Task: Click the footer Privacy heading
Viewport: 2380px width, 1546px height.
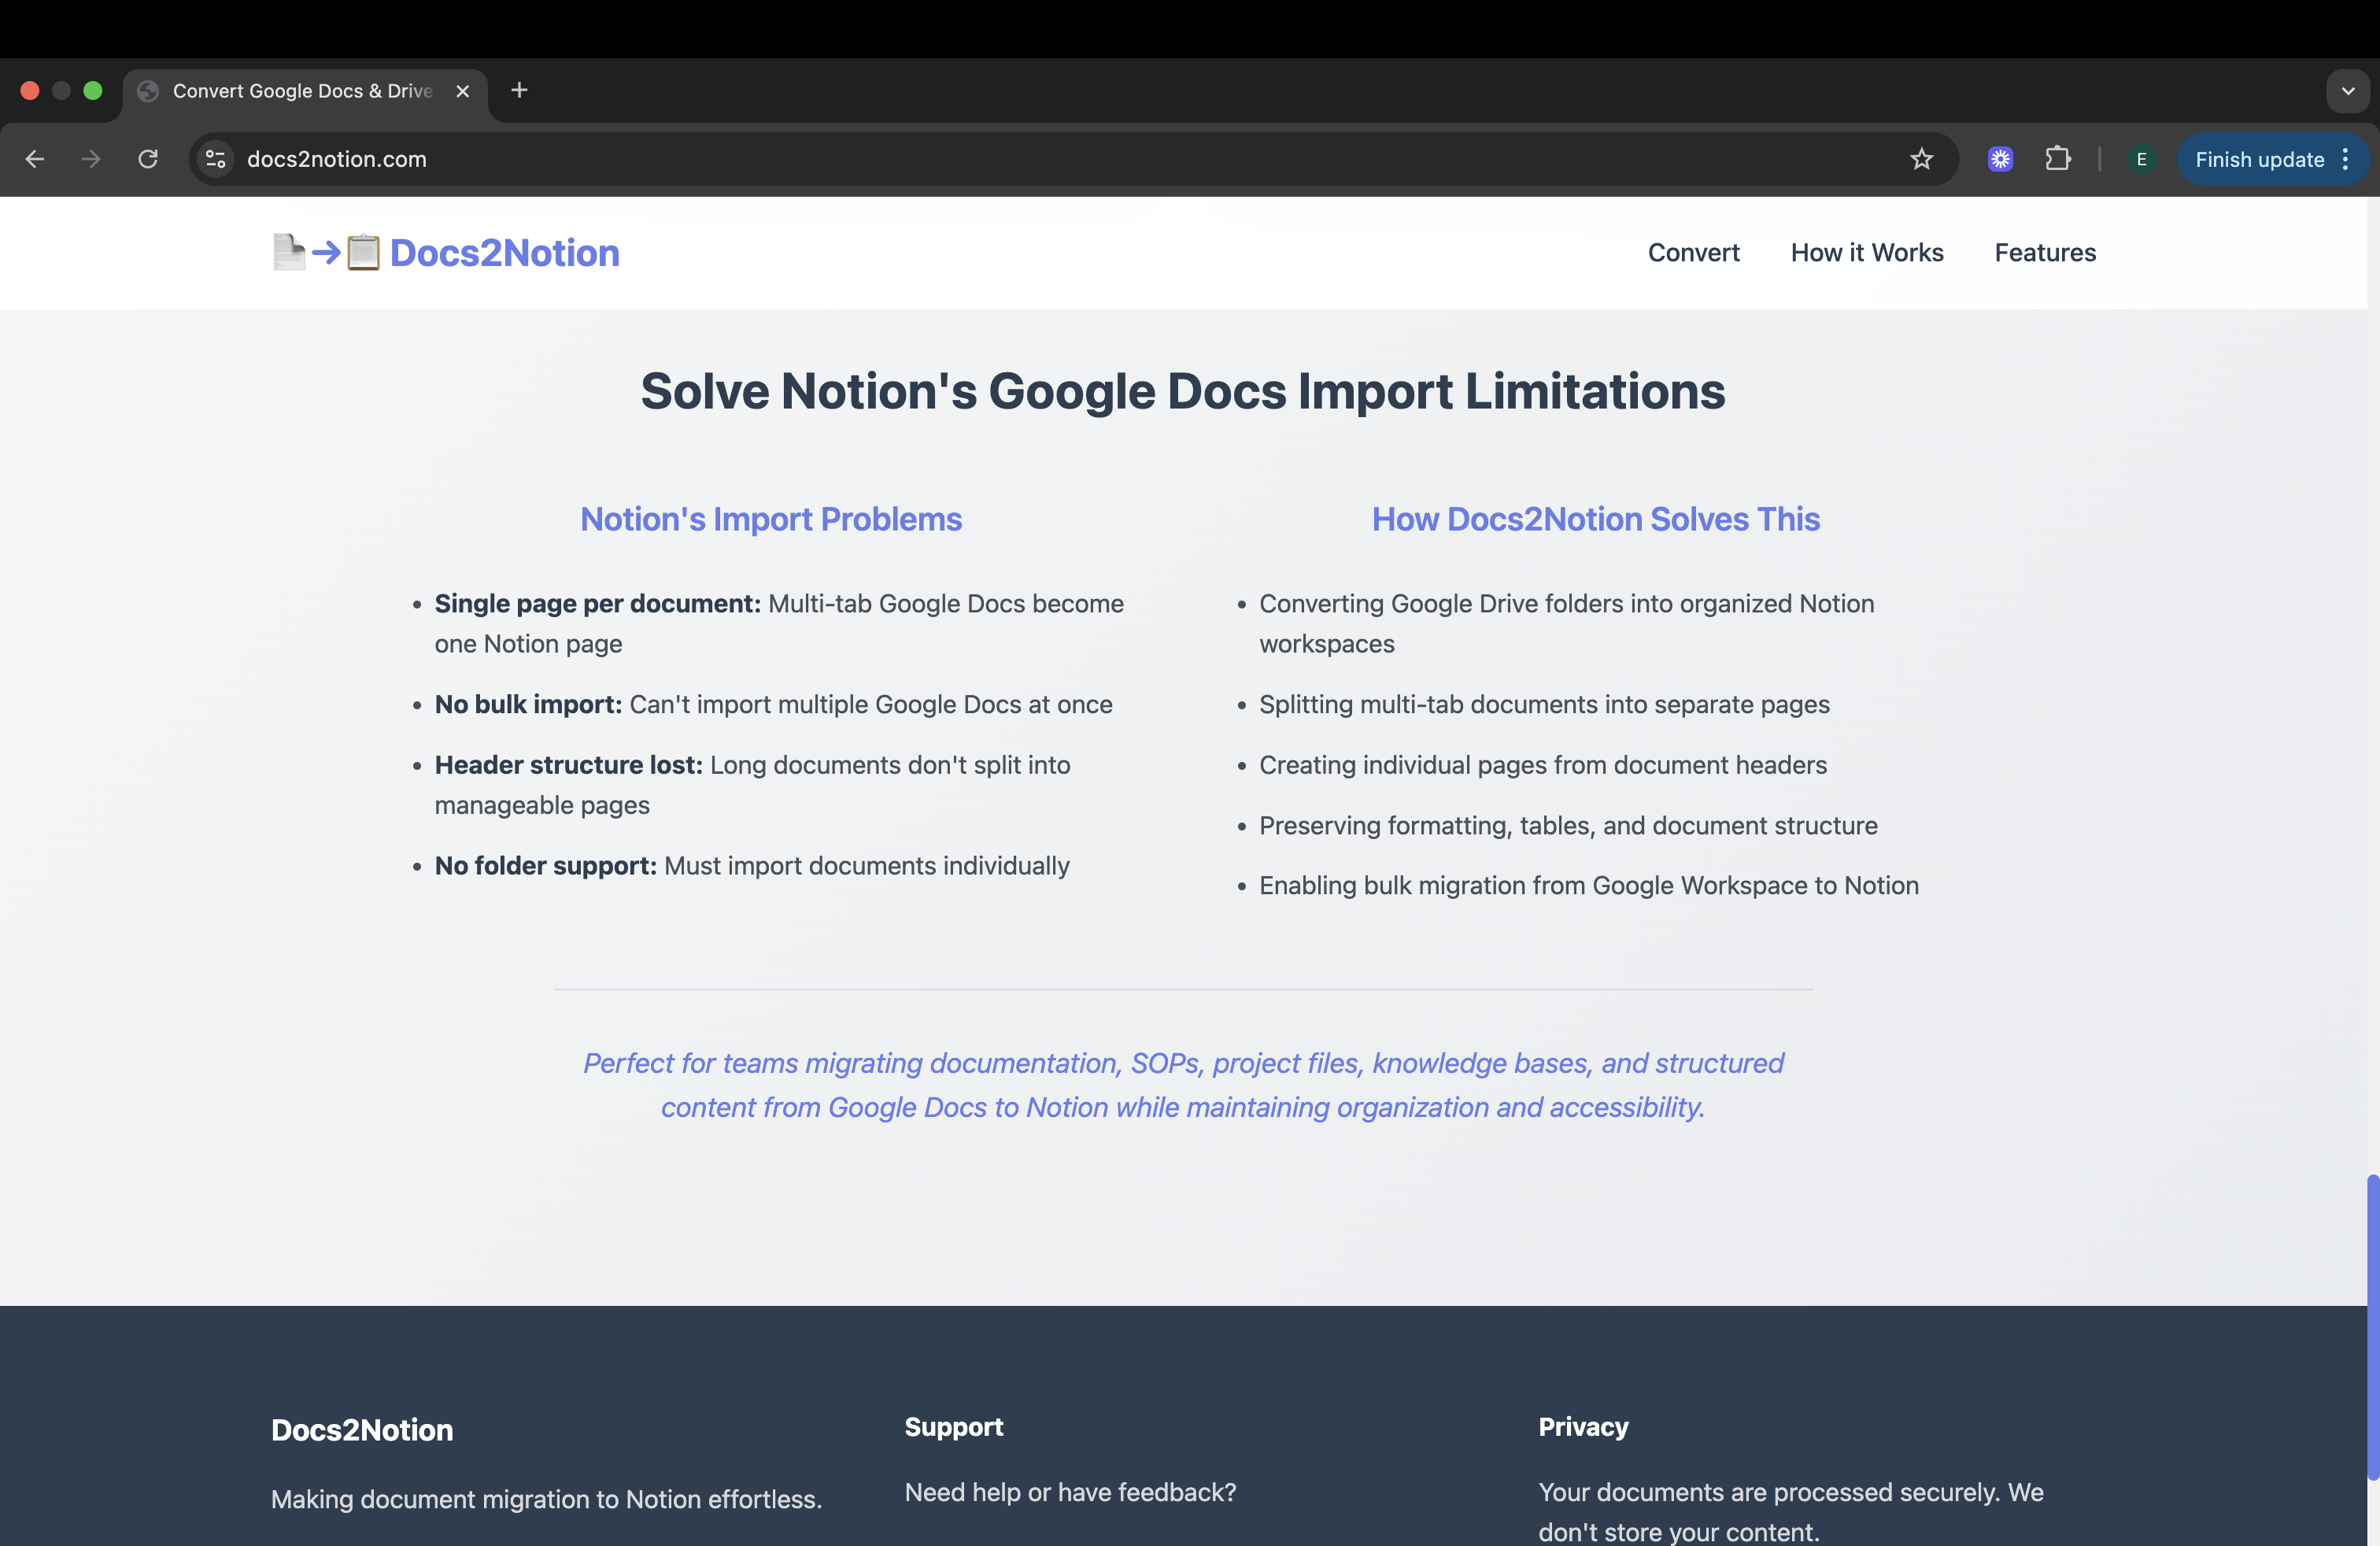Action: click(x=1583, y=1427)
